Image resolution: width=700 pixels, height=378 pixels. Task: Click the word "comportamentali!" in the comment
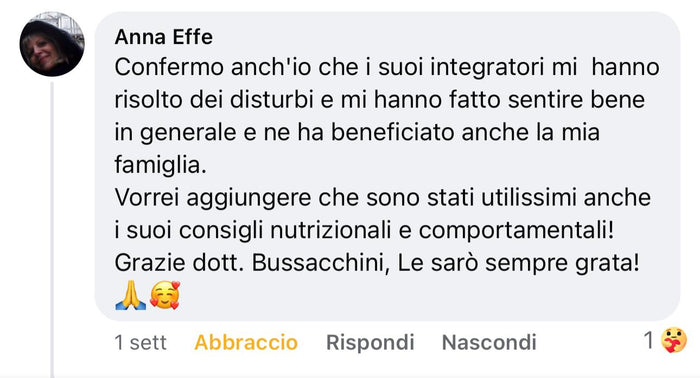[x=517, y=231]
